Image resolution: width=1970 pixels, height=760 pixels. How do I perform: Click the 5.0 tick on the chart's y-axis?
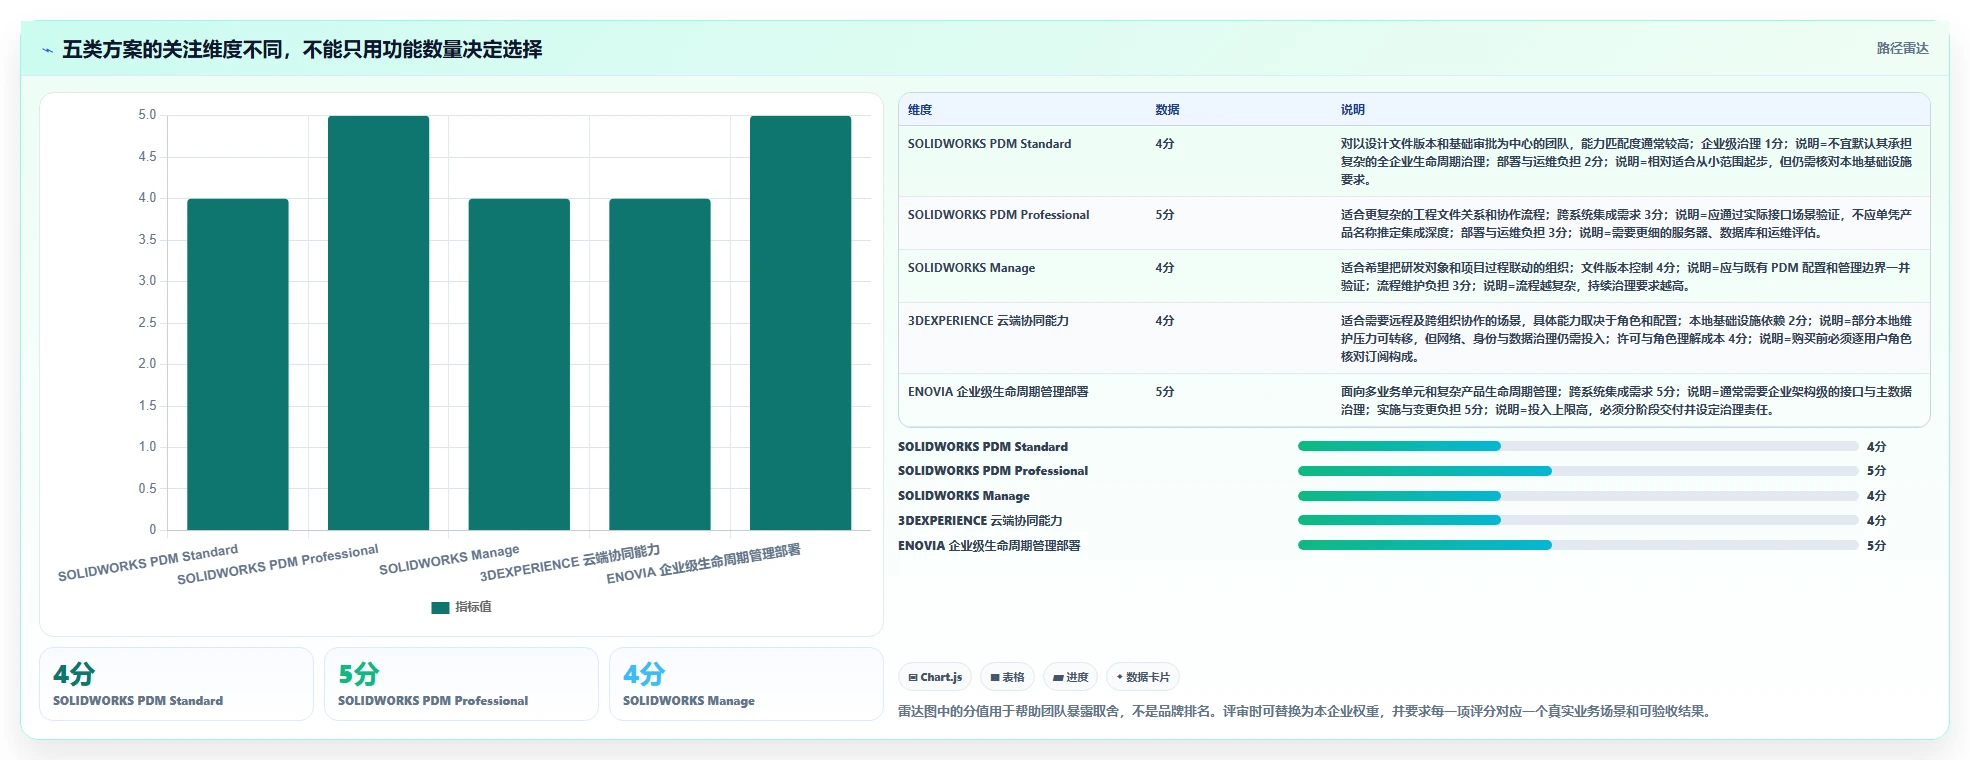147,115
